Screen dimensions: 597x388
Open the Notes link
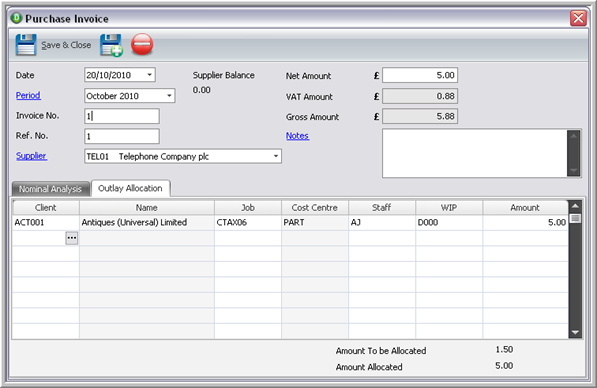(297, 136)
